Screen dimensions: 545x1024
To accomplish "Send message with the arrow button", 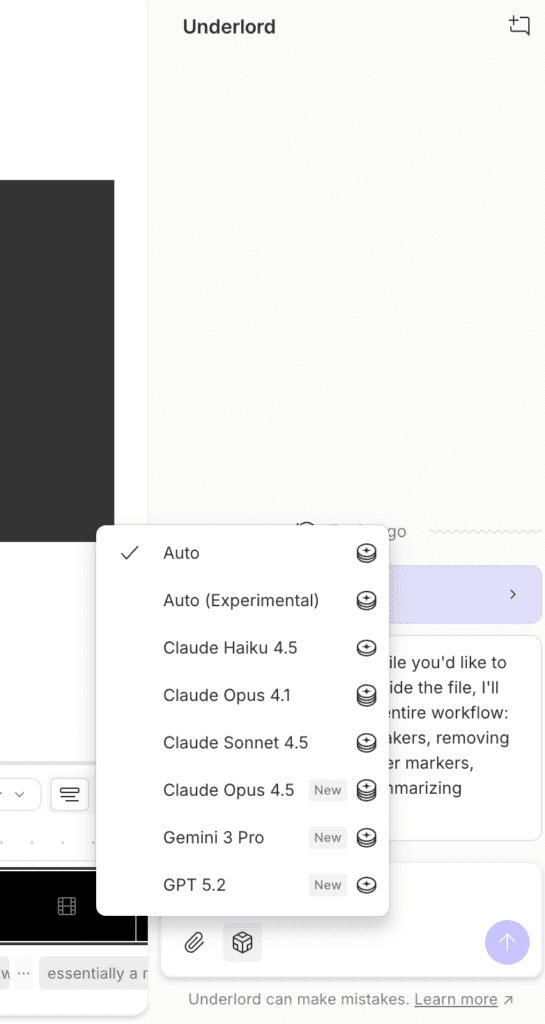I will (507, 942).
